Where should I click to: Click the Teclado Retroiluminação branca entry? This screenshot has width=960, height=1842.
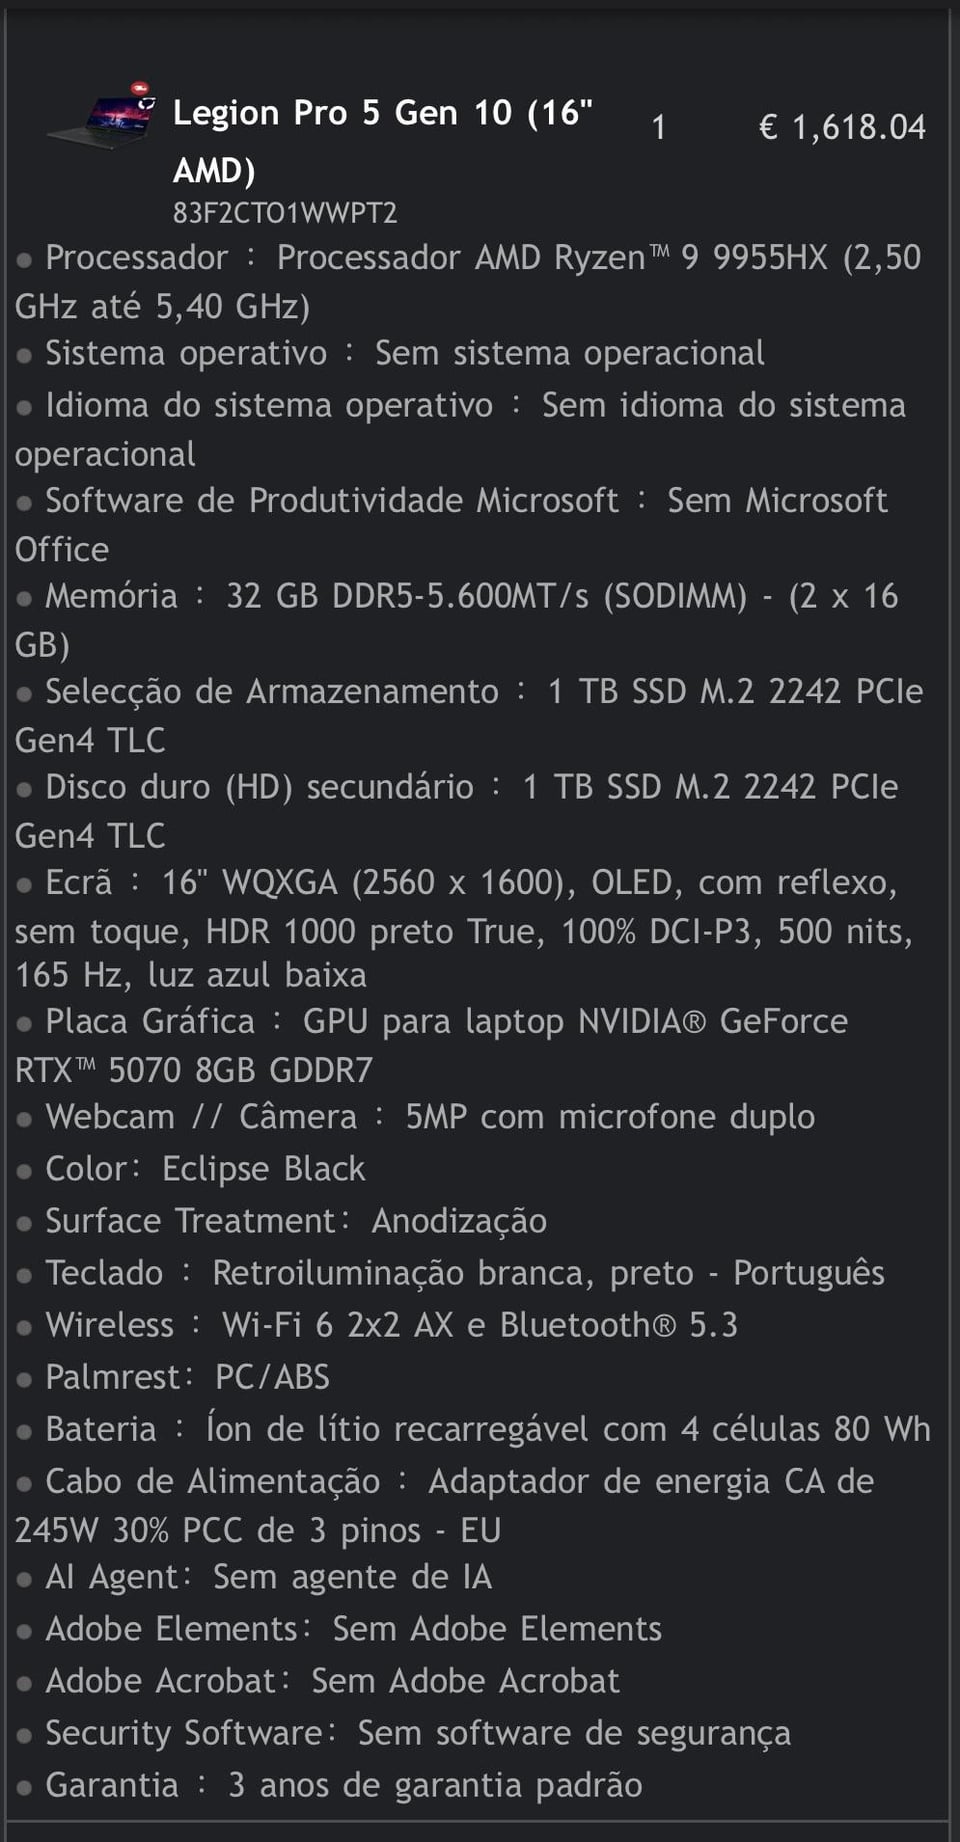[x=464, y=1273]
